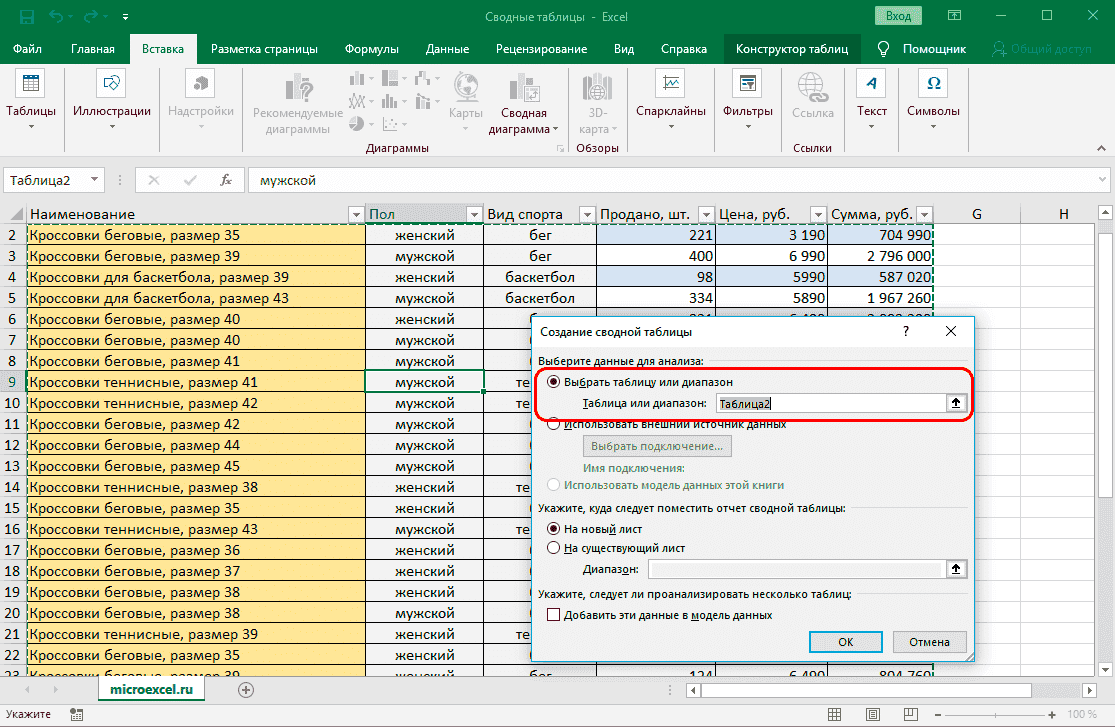This screenshot has width=1115, height=727.
Task: Enable 'Добавить эти данные в модель данных'
Action: click(x=554, y=615)
